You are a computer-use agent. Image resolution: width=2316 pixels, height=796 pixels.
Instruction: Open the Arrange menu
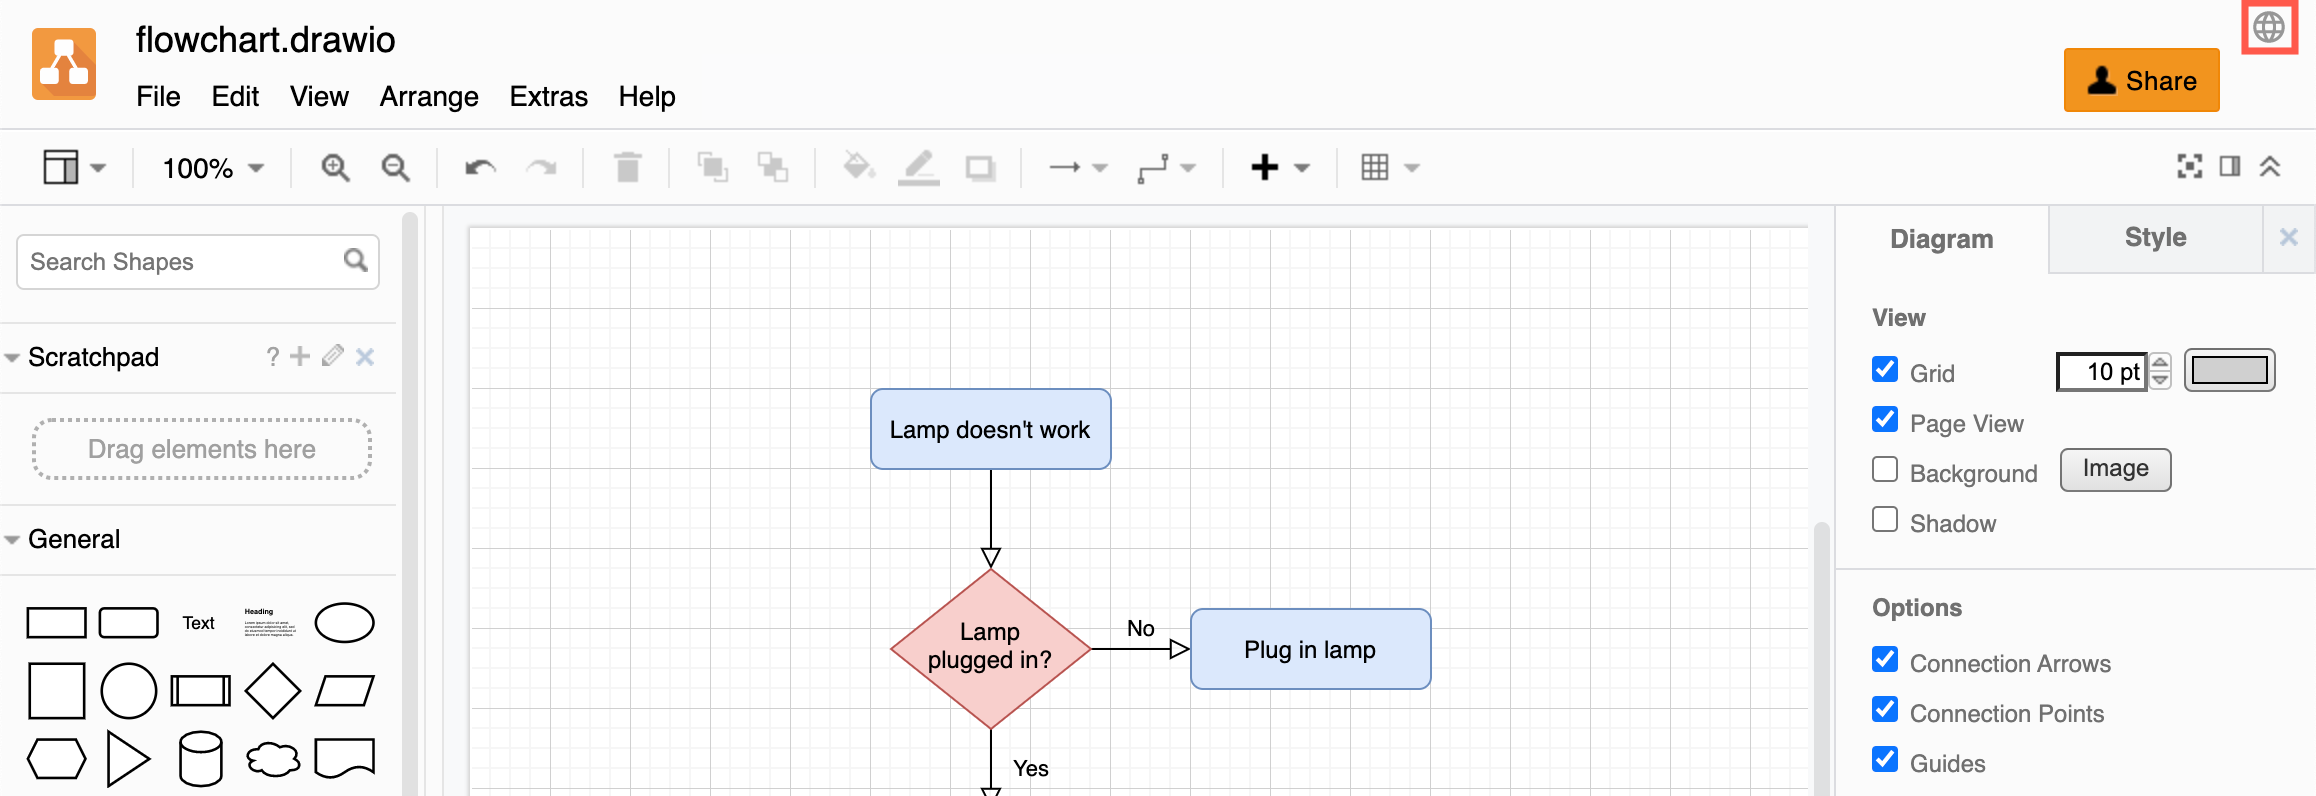click(x=429, y=97)
